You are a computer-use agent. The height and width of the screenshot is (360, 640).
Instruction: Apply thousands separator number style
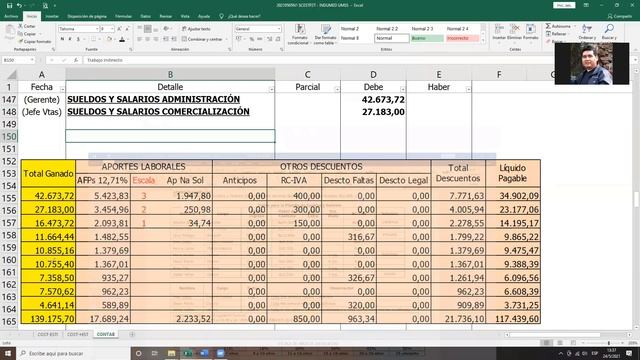point(260,39)
